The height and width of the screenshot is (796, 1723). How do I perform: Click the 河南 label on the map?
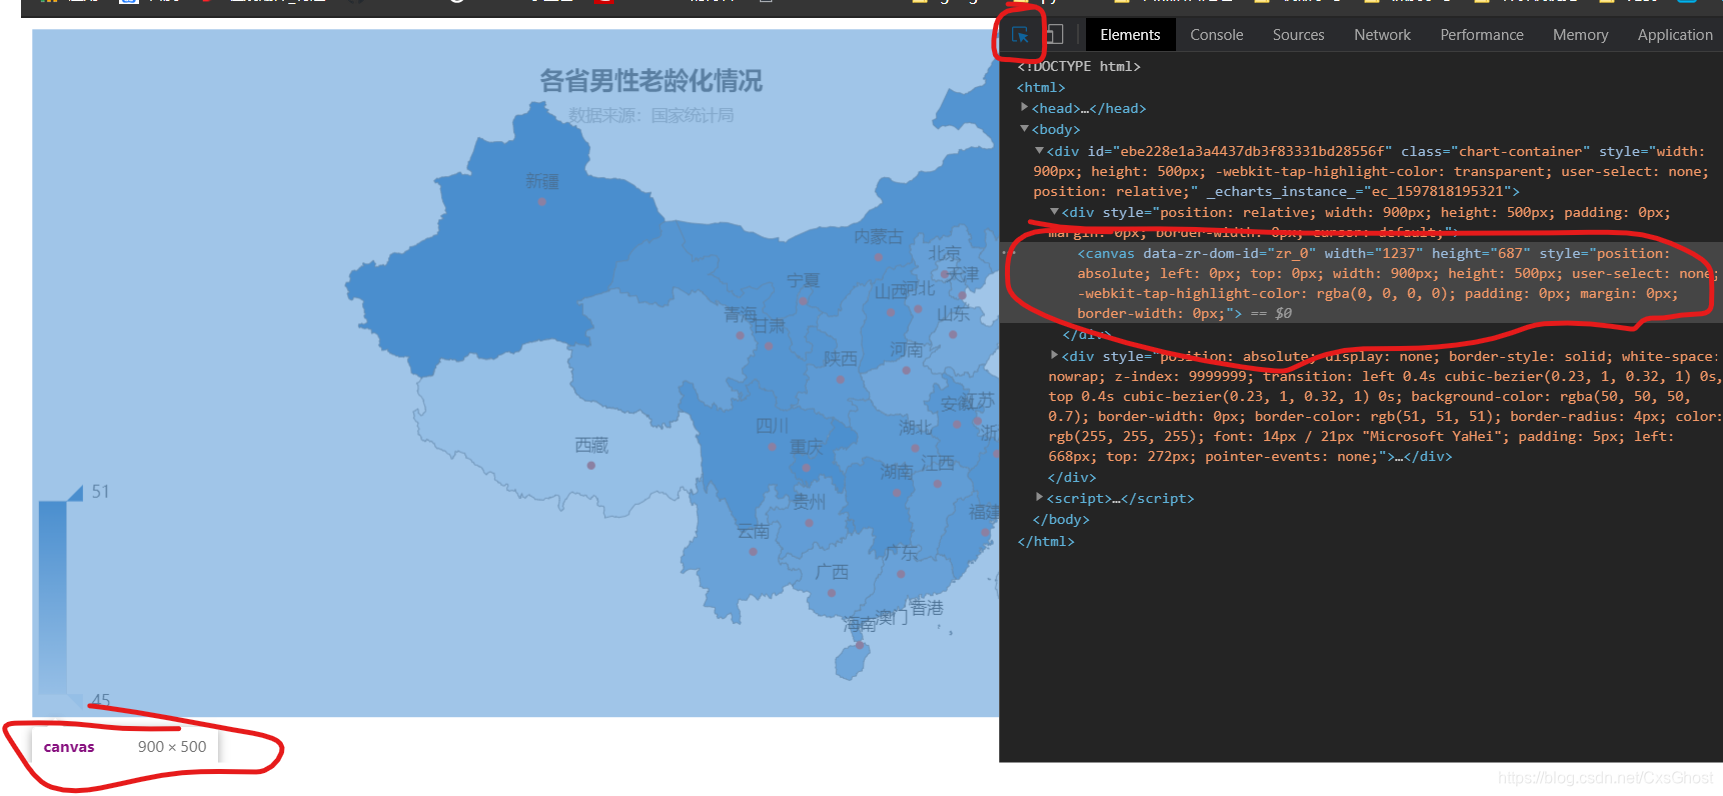tap(907, 349)
